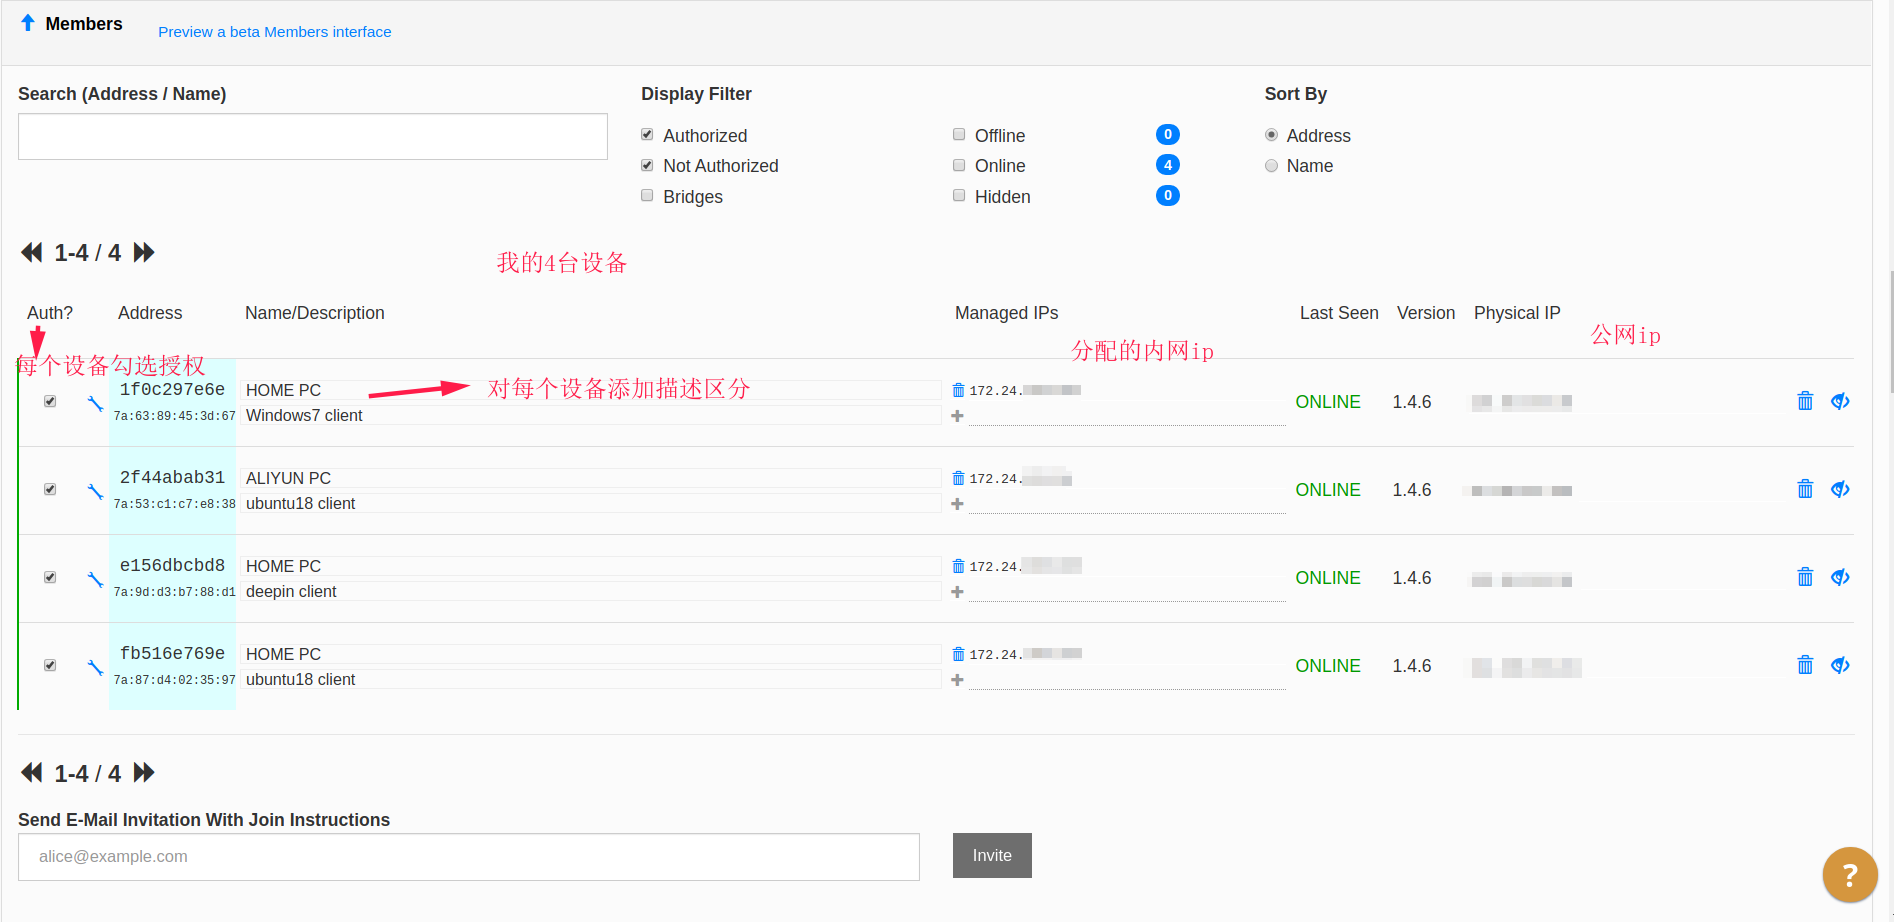1894x922 pixels.
Task: Click the Search Address / Name field
Action: (312, 136)
